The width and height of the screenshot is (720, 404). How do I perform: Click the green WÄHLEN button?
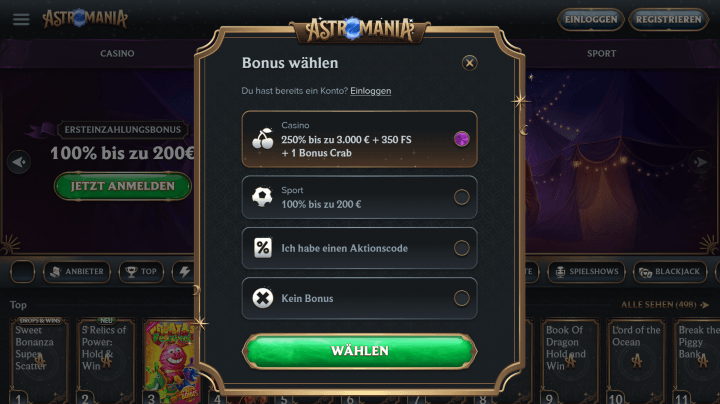tap(360, 351)
